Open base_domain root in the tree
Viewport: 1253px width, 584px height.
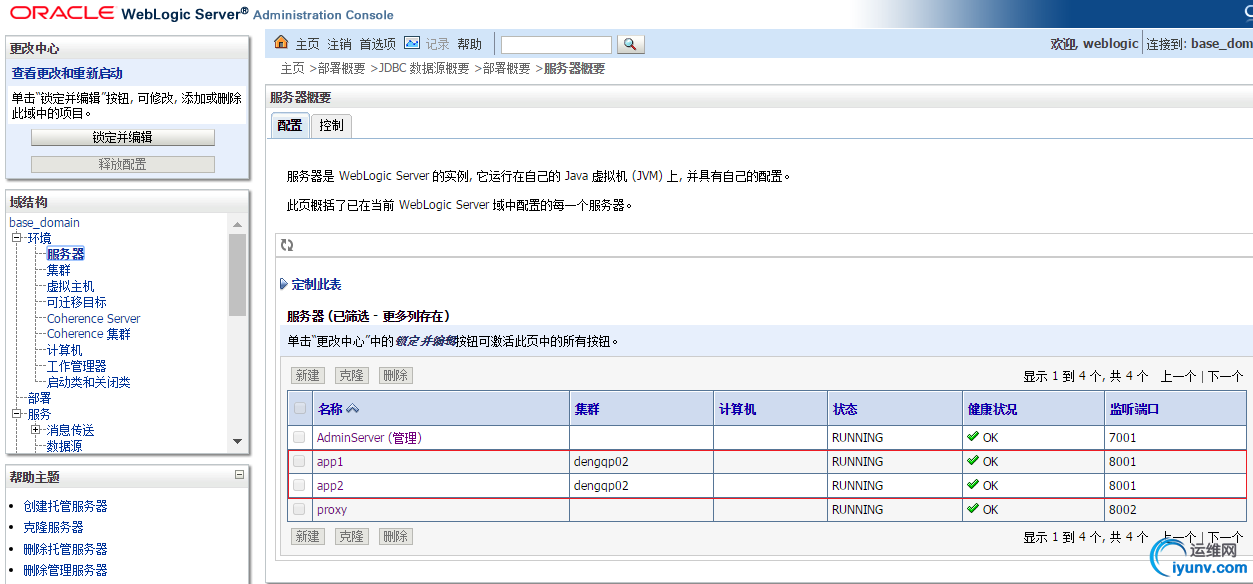click(x=44, y=222)
